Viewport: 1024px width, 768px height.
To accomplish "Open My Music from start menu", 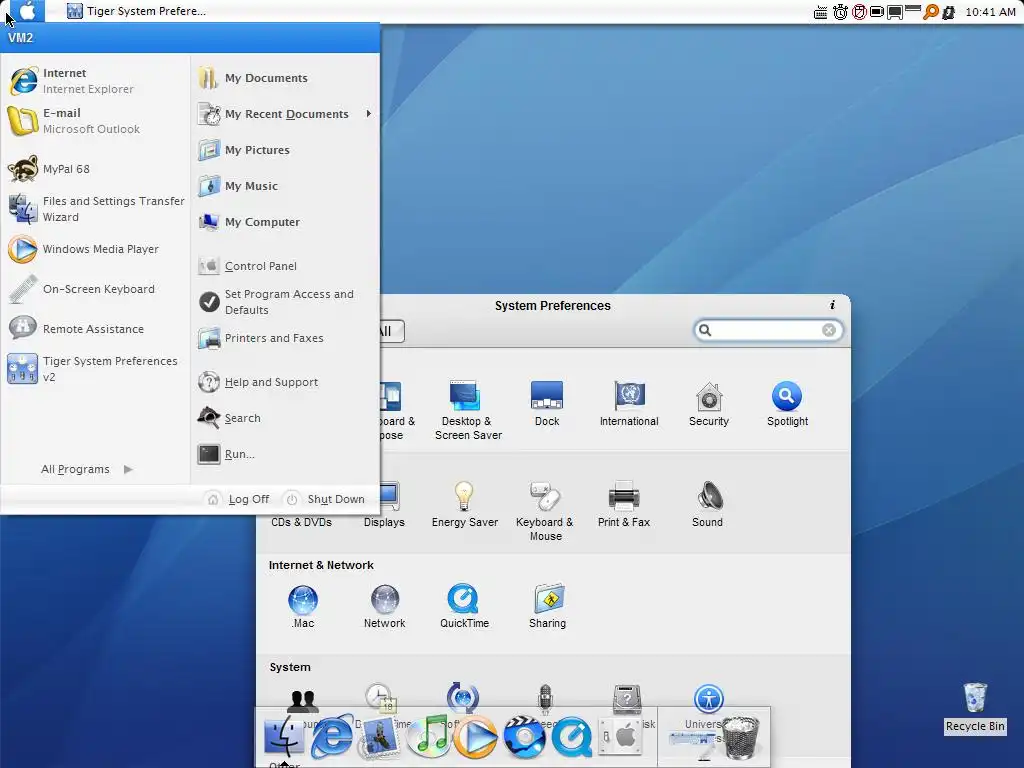I will tap(285, 186).
